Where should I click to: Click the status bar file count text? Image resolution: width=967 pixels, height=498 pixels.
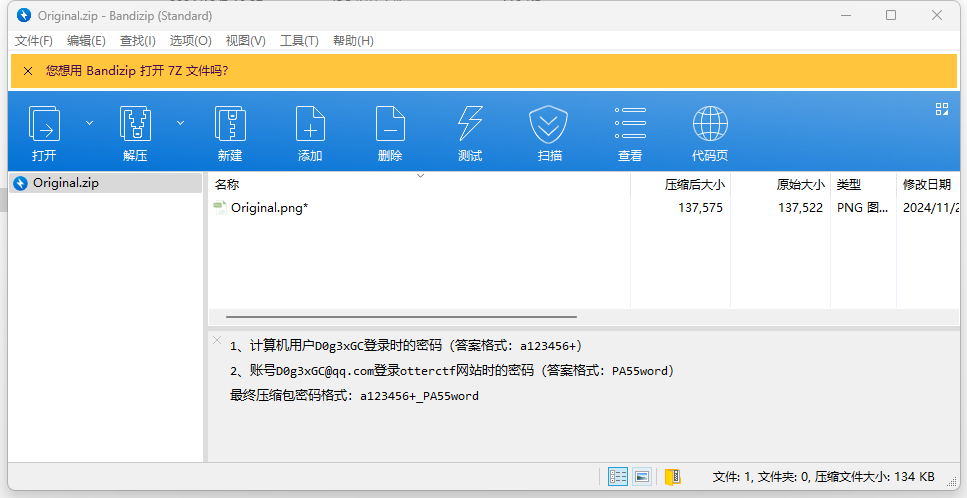[x=823, y=476]
